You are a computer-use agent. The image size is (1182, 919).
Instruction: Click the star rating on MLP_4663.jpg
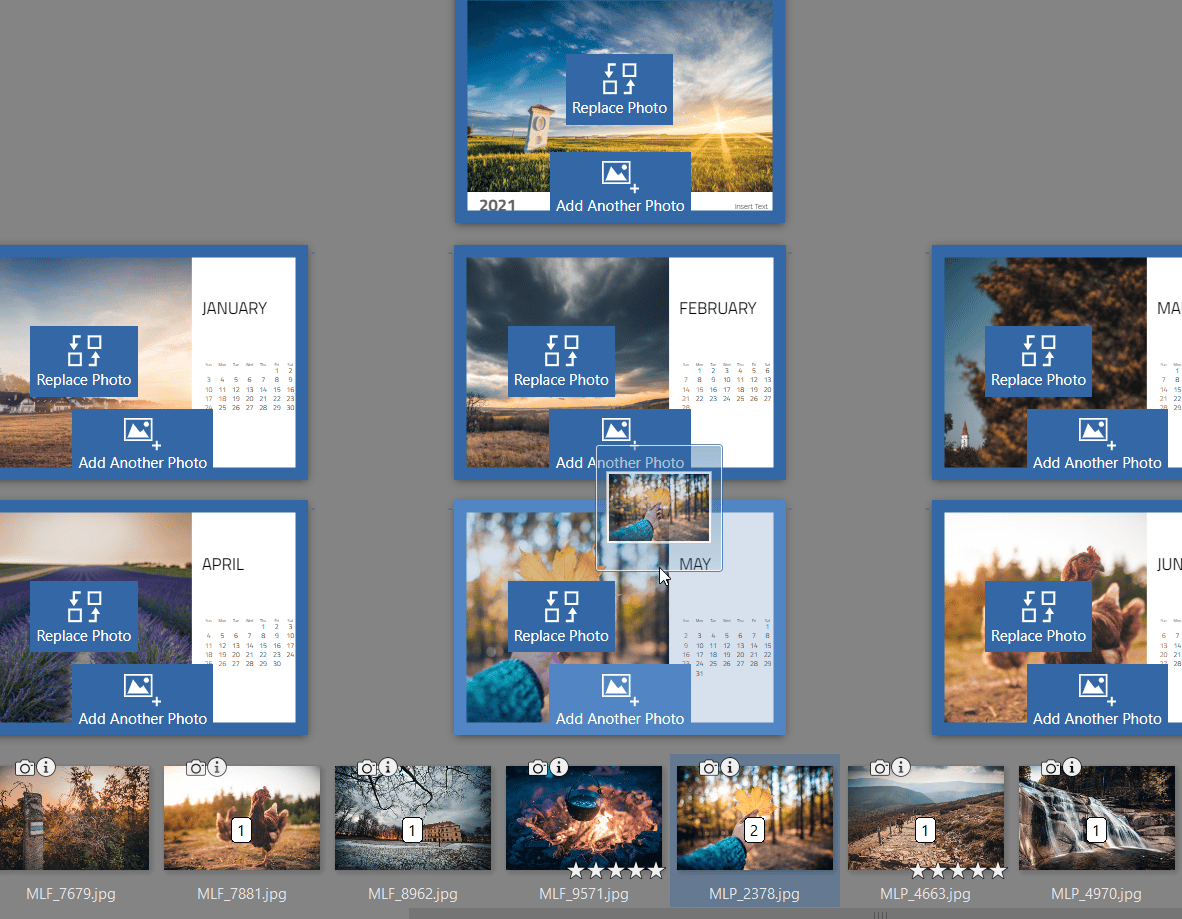click(x=958, y=871)
